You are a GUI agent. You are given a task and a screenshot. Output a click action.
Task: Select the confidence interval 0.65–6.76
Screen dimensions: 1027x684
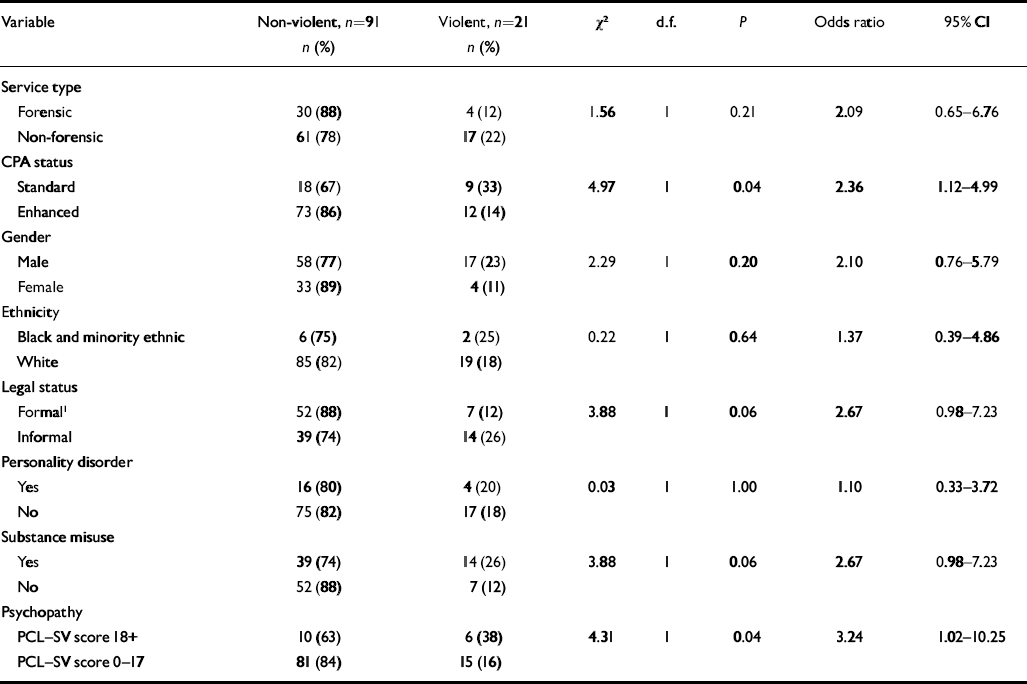[x=949, y=112]
